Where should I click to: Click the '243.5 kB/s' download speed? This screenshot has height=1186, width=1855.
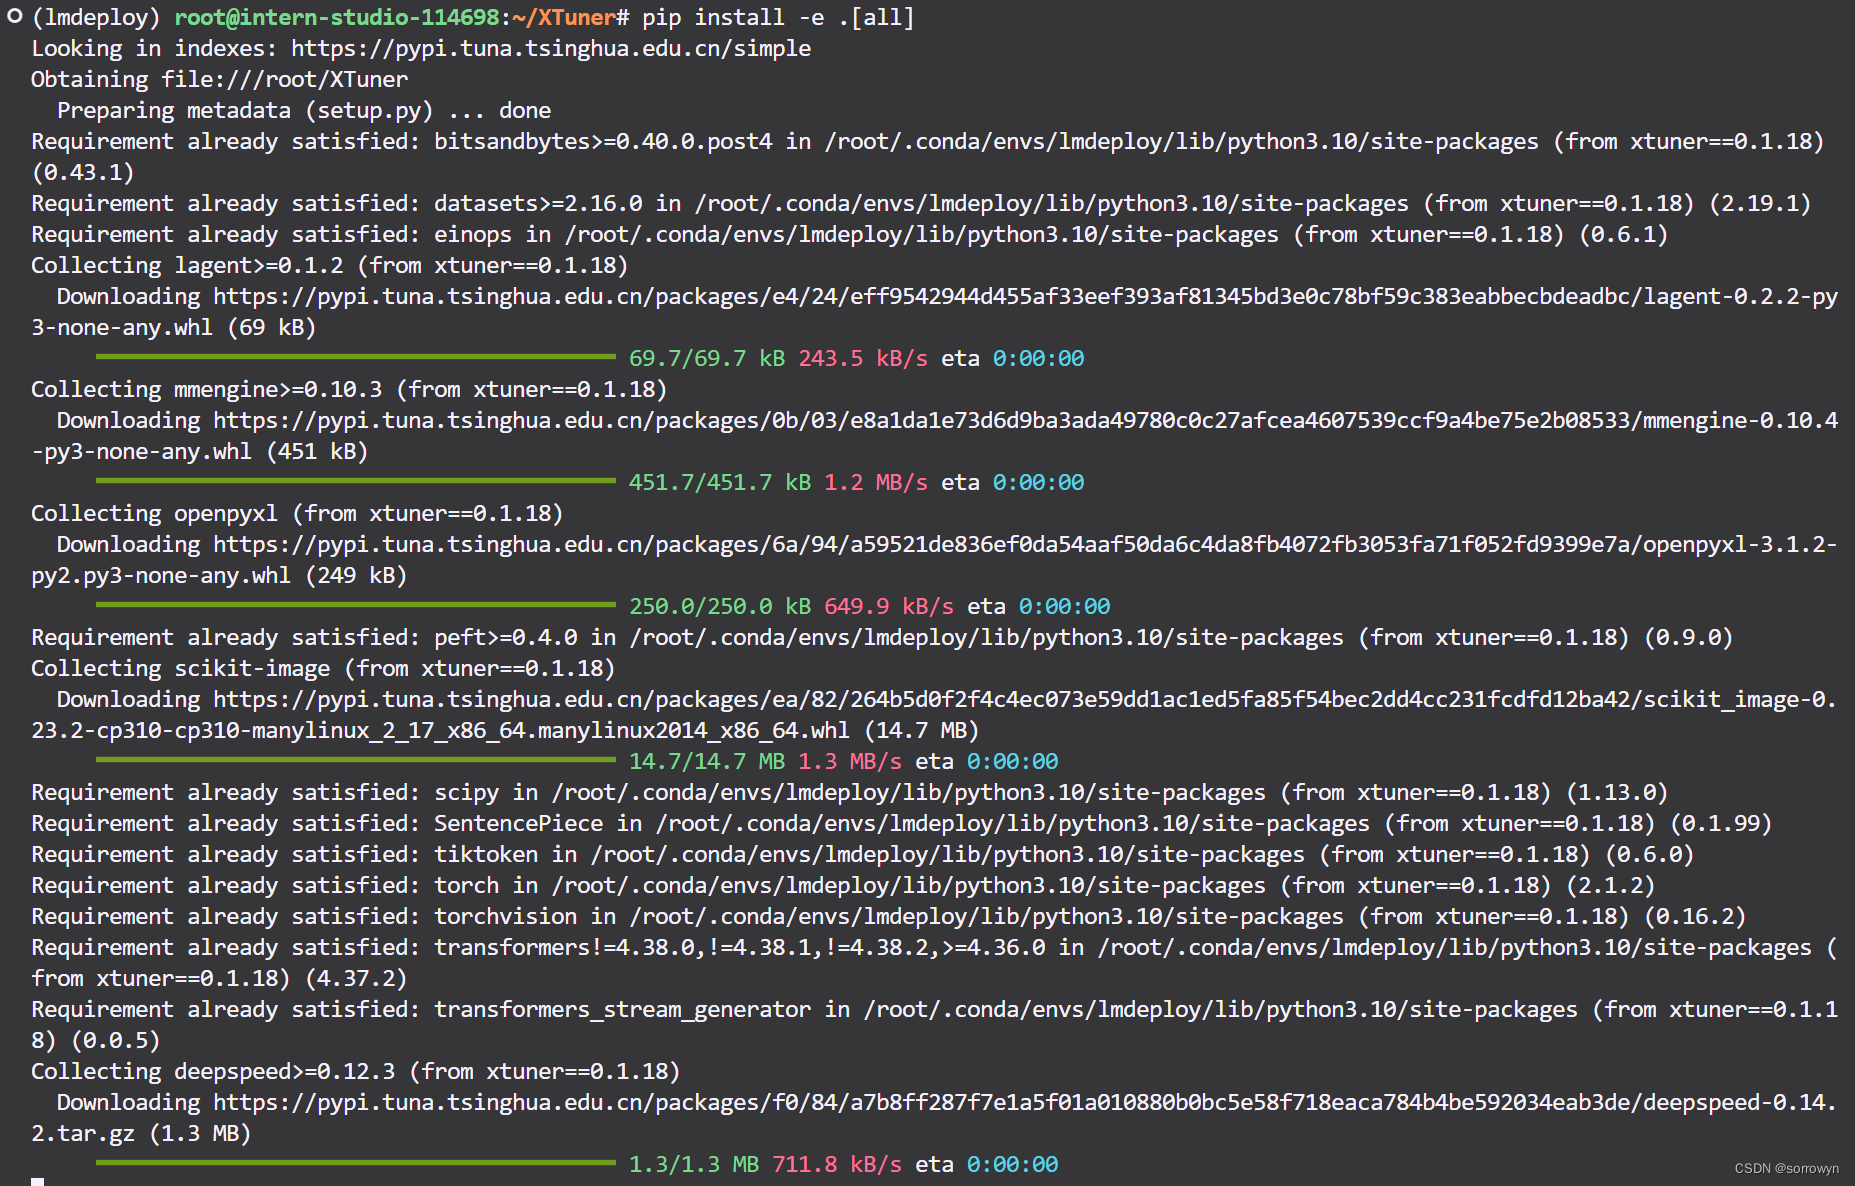[x=863, y=359]
